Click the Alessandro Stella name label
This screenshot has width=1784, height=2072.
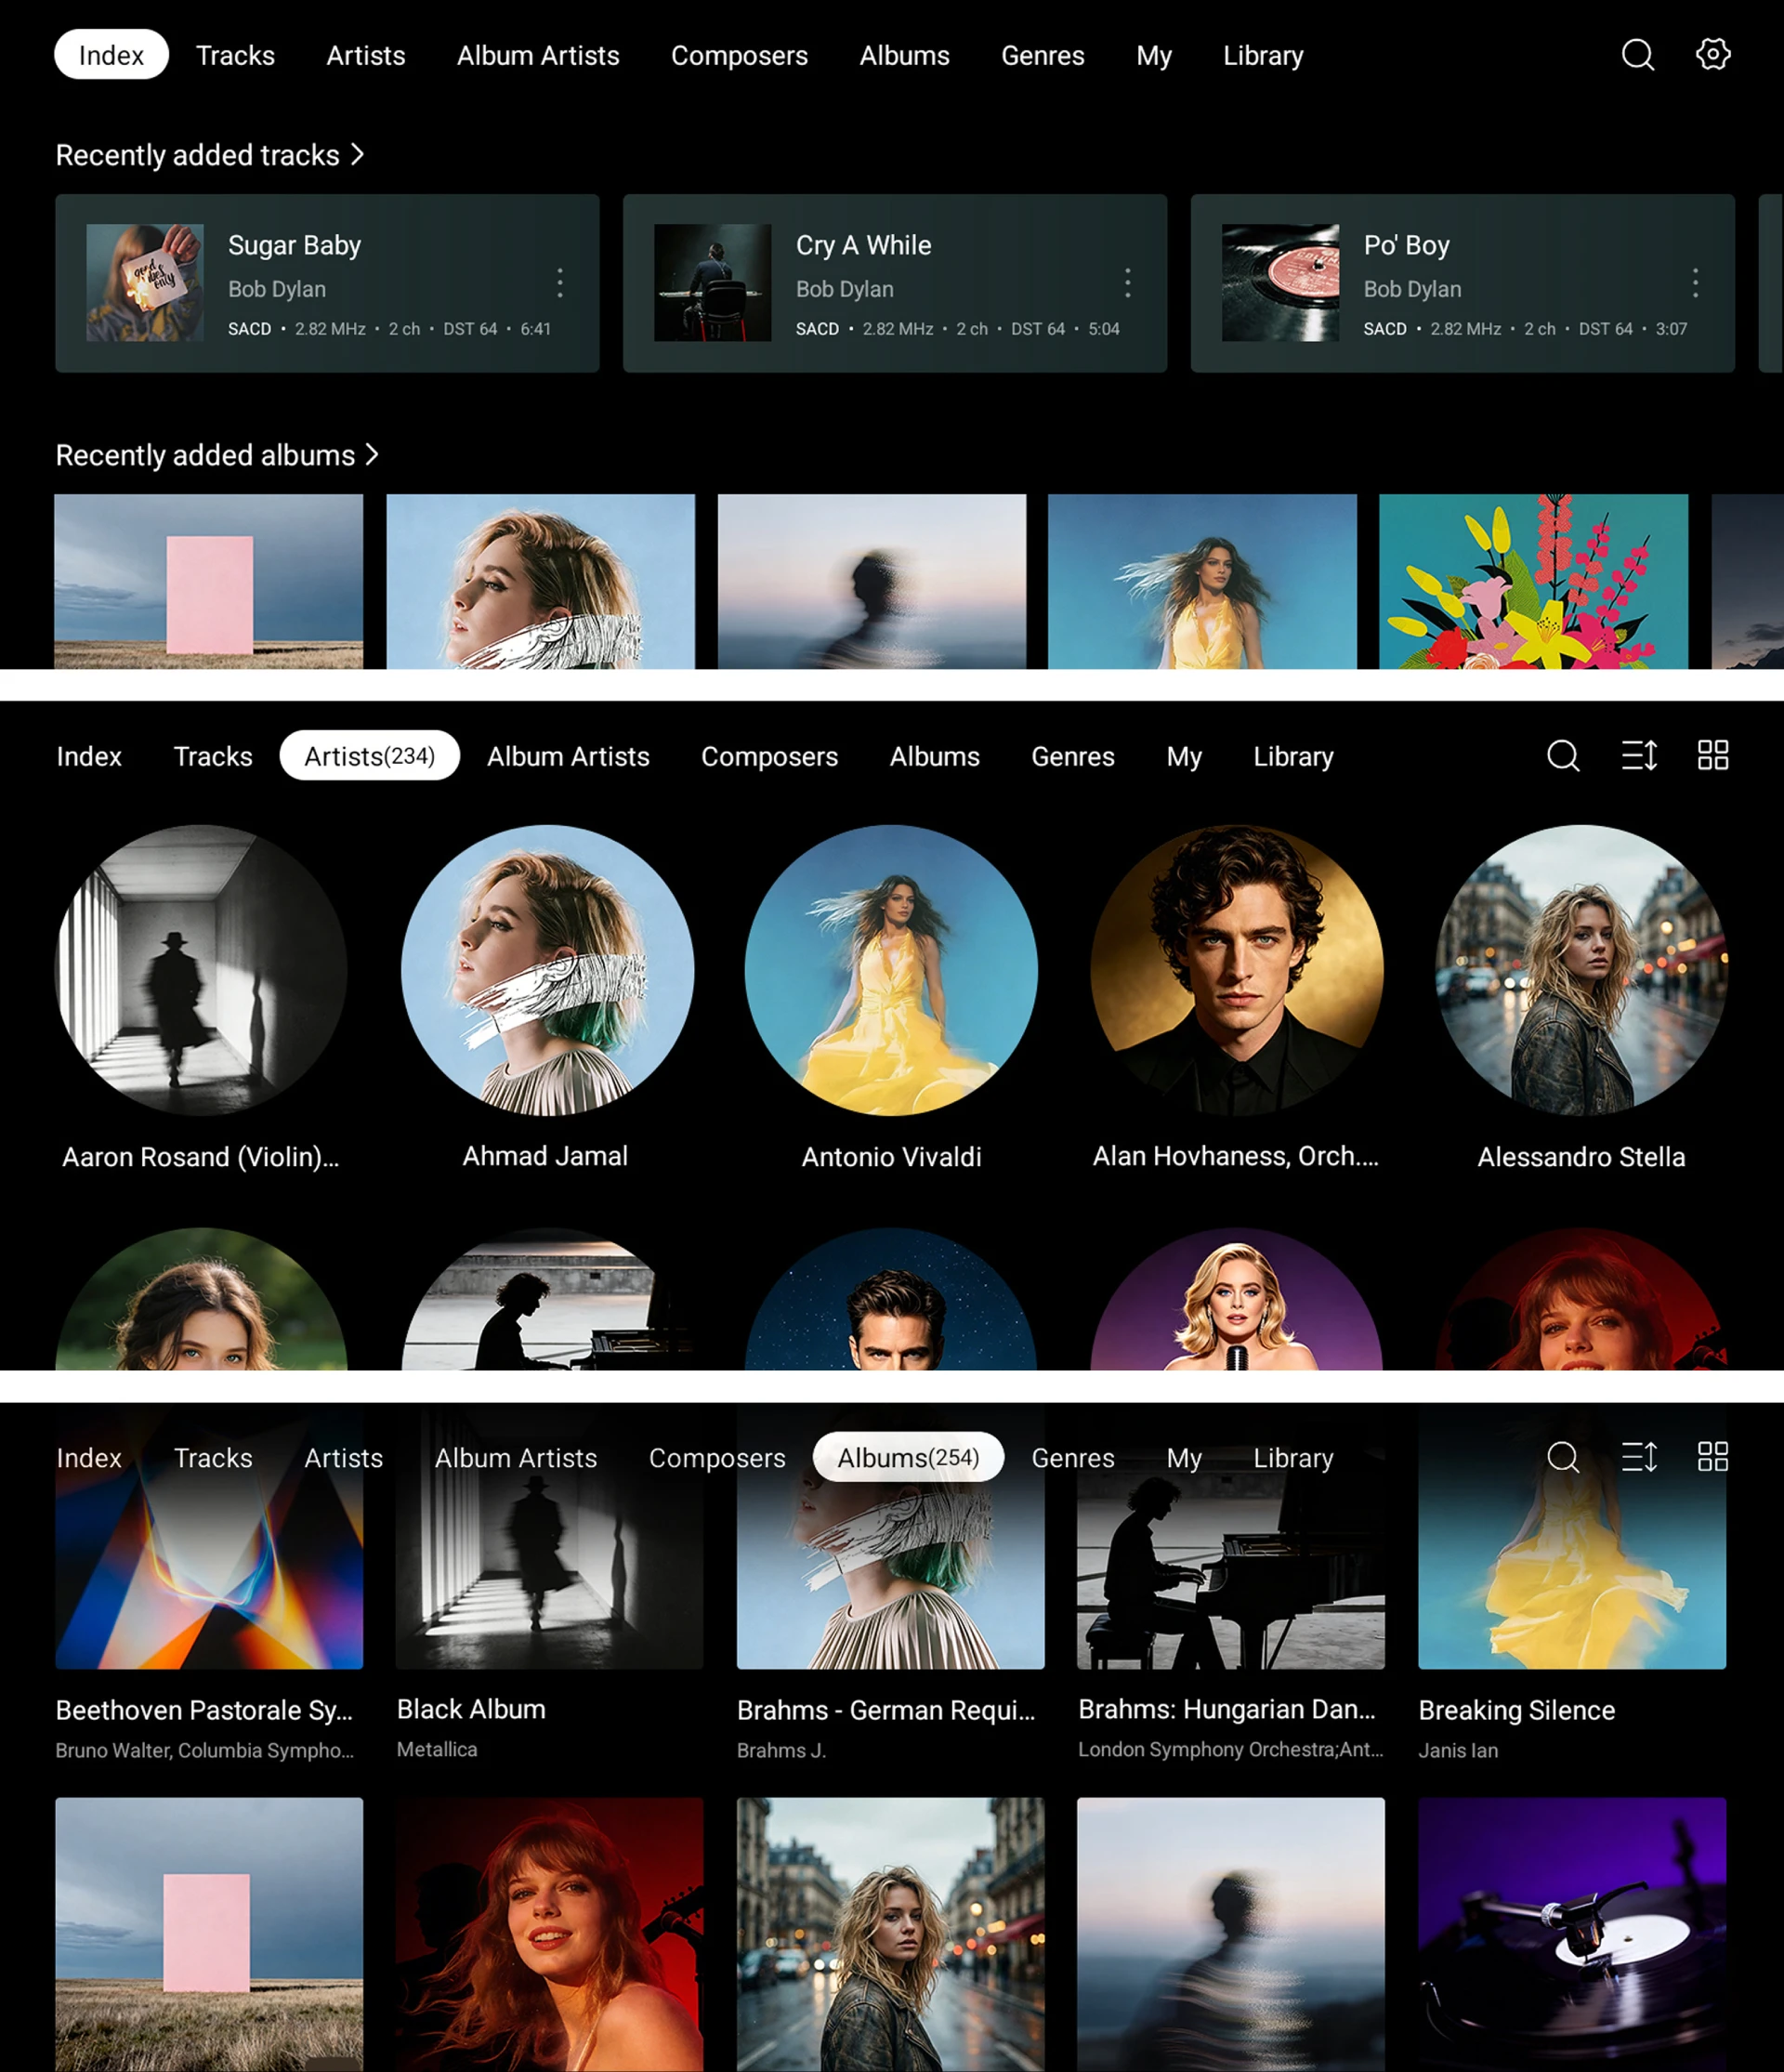(x=1582, y=1157)
